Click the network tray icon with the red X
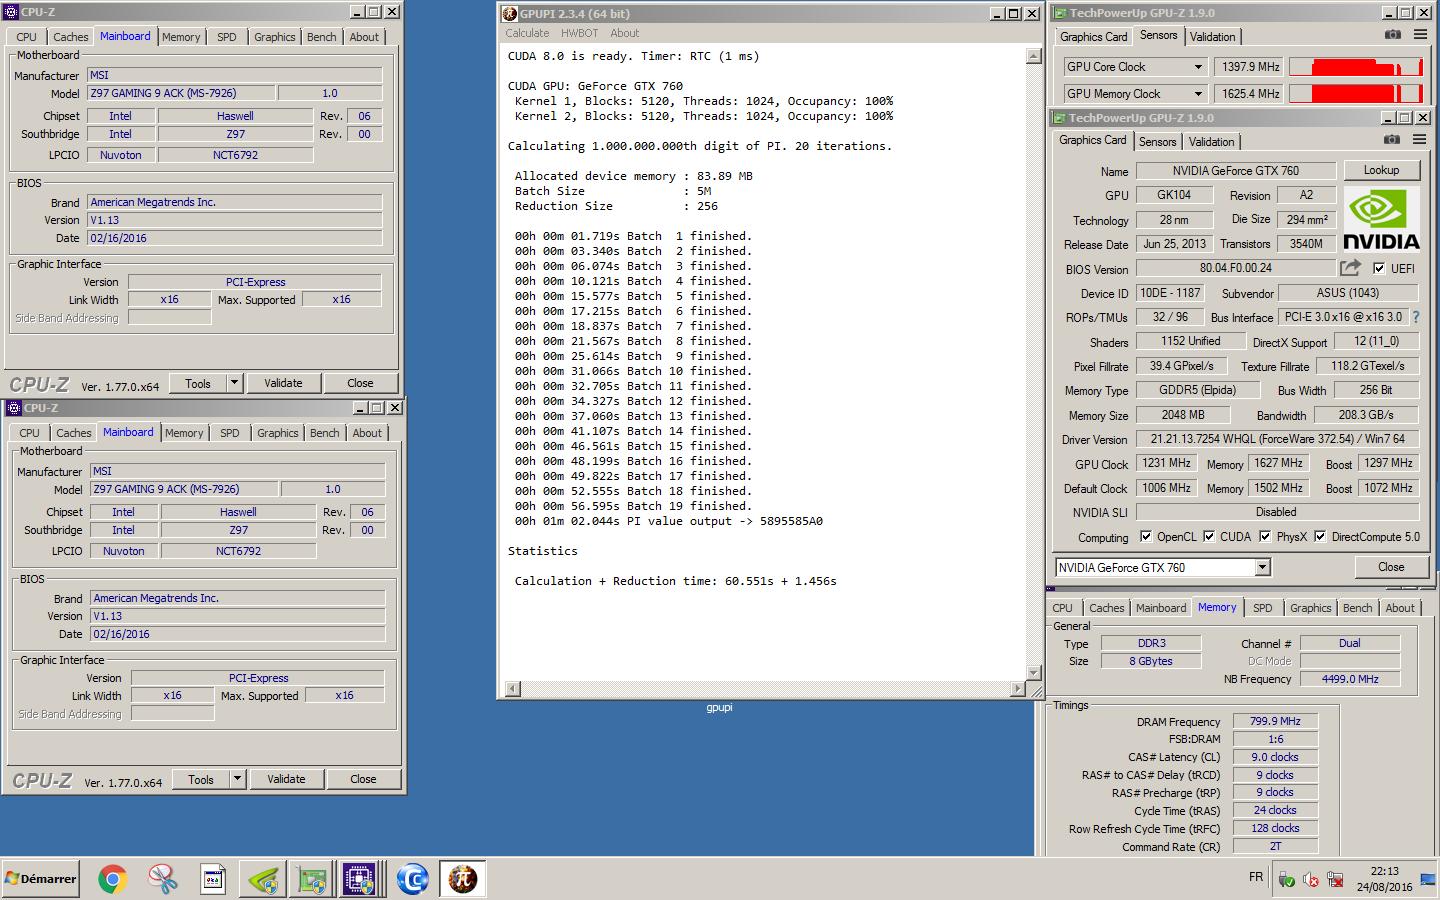1440x900 pixels. [1335, 880]
